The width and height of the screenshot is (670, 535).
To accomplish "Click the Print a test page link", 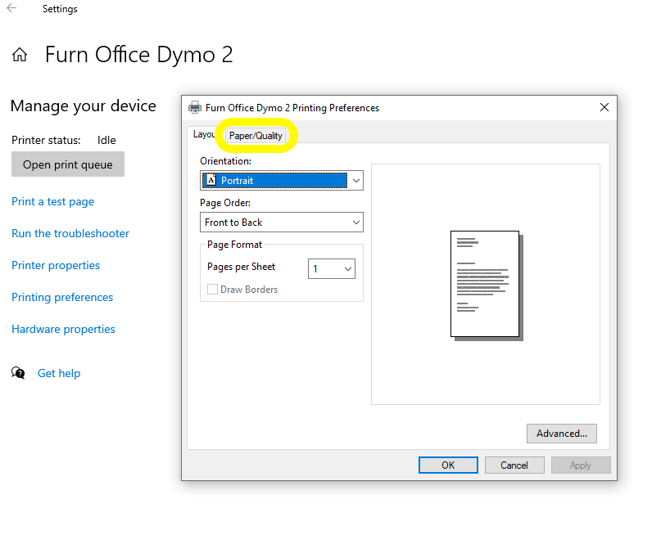I will pyautogui.click(x=53, y=201).
